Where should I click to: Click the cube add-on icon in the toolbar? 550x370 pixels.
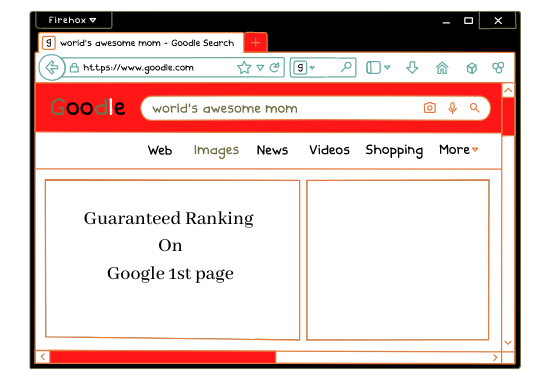pos(472,68)
